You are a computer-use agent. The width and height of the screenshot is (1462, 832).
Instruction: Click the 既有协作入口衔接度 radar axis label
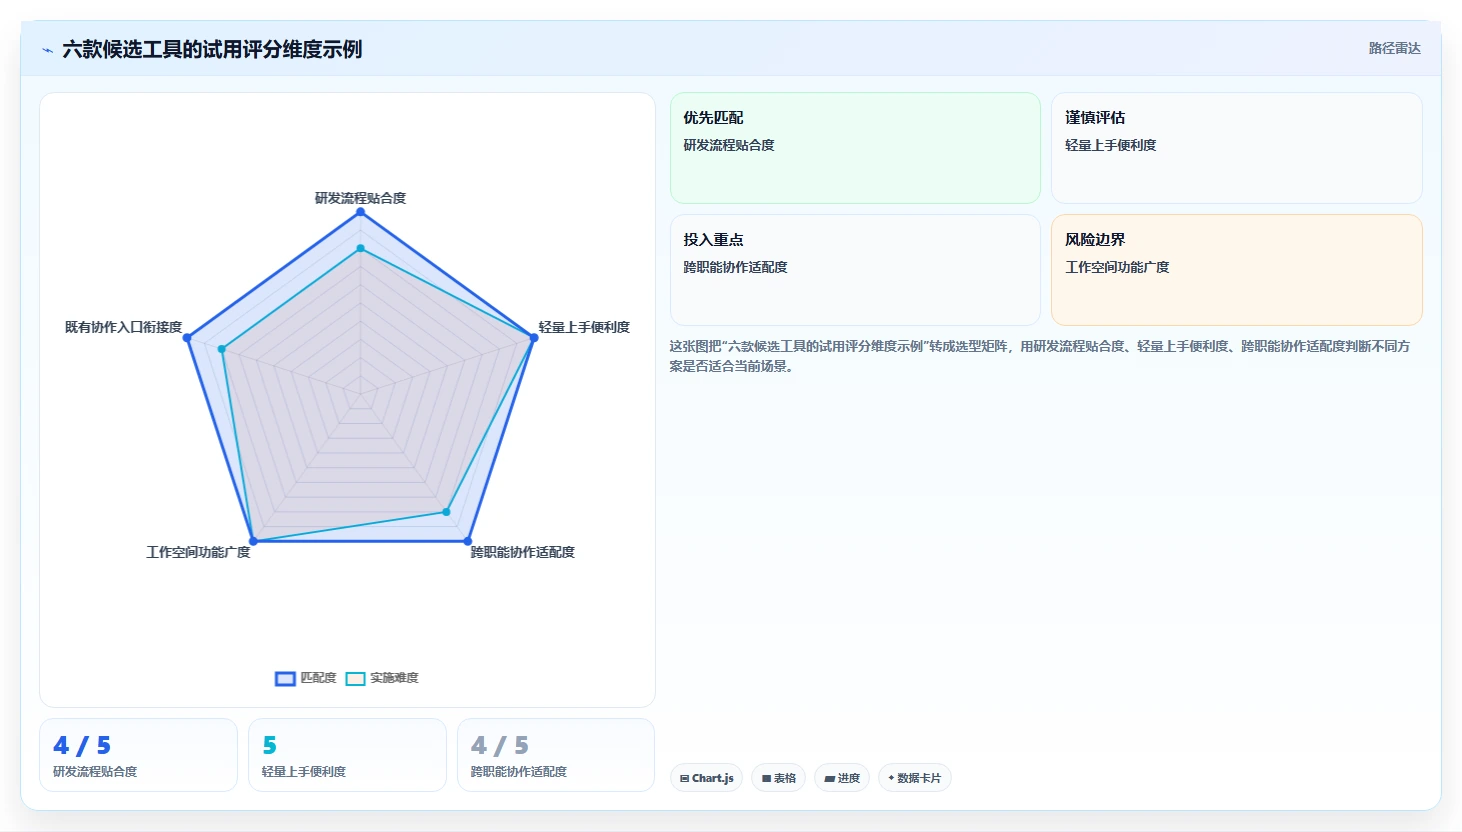click(123, 327)
